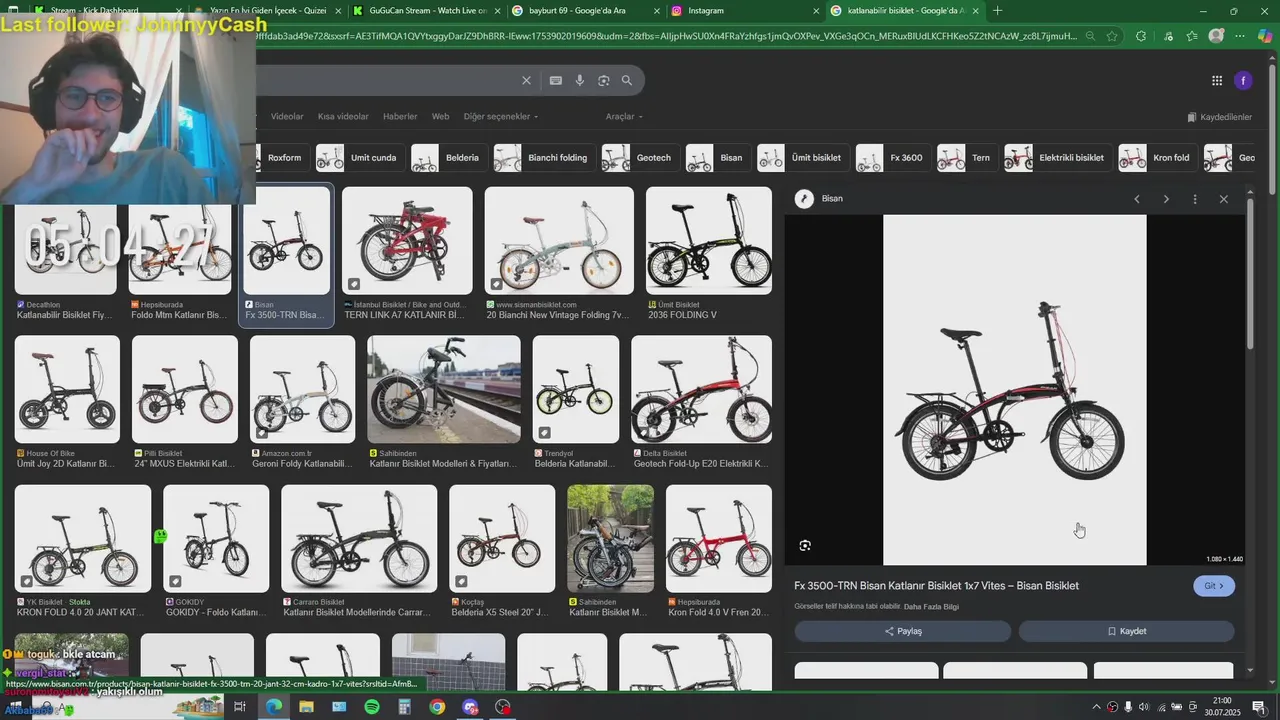Open Bianchi New Vintage Folding thumbnail
This screenshot has height=720, width=1280.
[x=559, y=241]
